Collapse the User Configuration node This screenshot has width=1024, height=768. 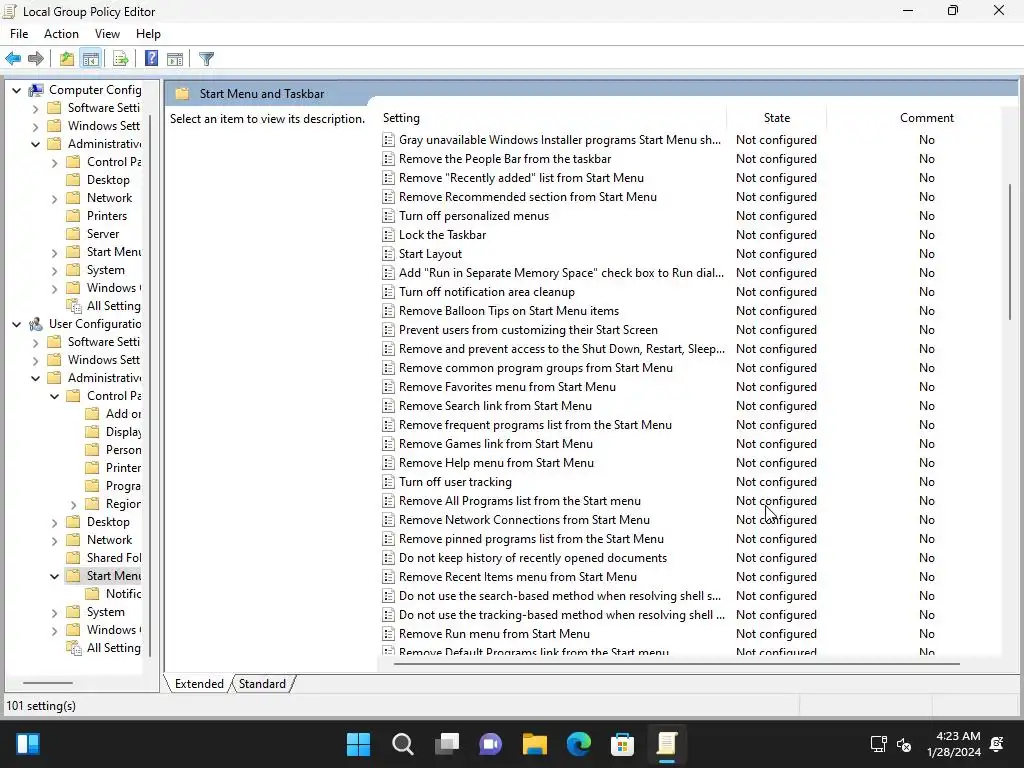pyautogui.click(x=16, y=324)
